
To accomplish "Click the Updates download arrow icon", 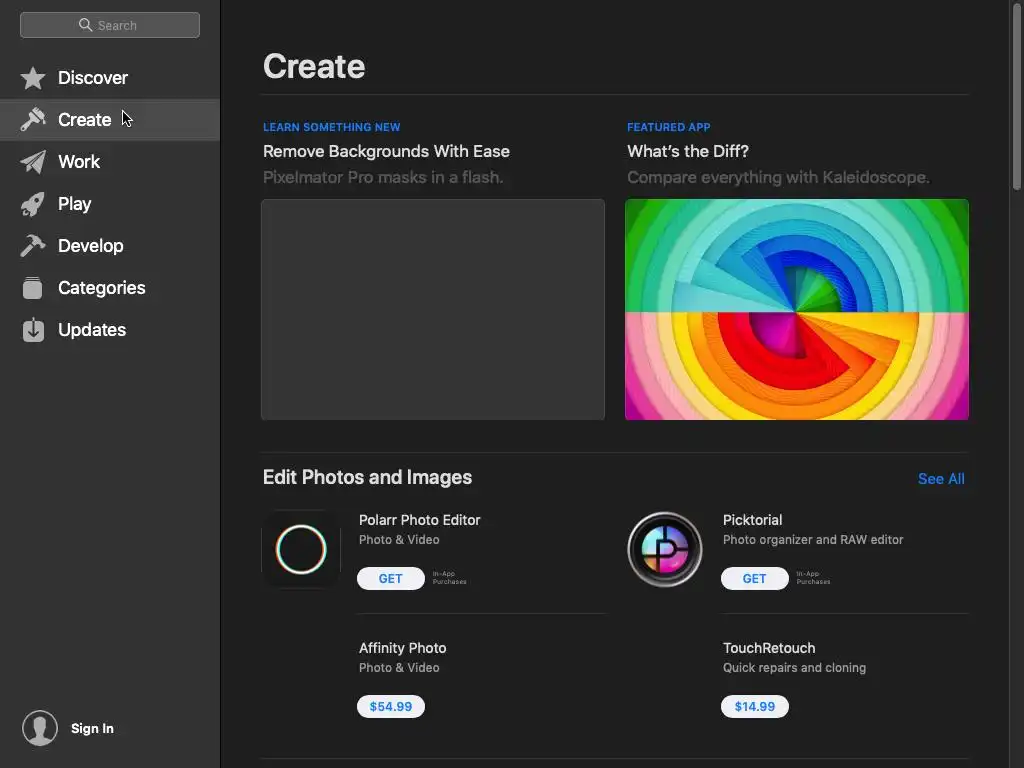I will (33, 330).
